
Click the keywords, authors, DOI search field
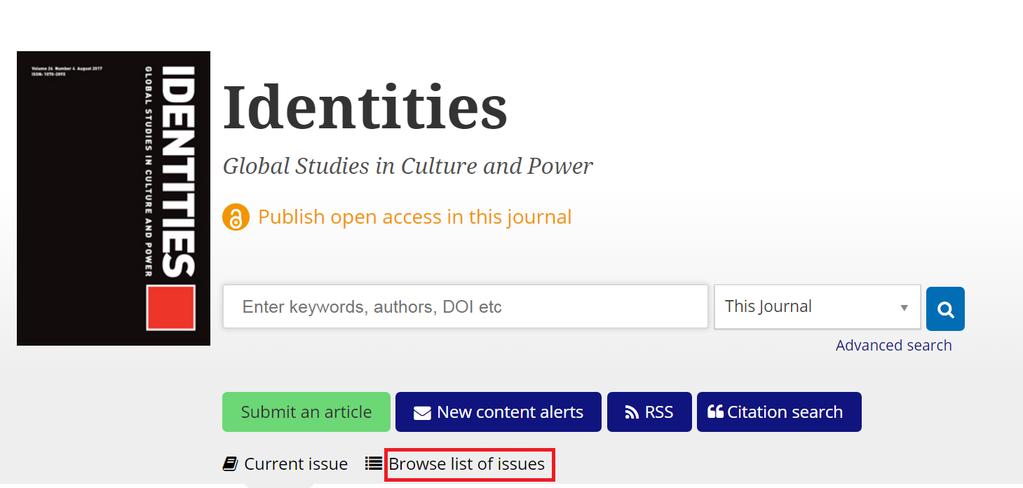[465, 307]
